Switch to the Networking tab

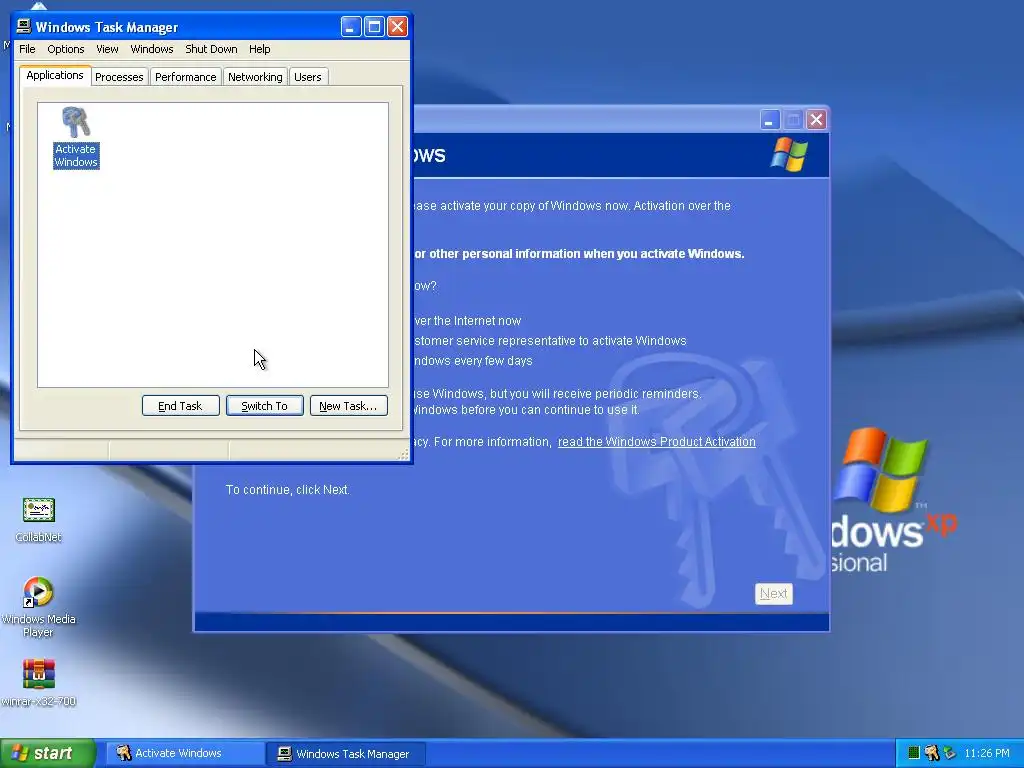[x=255, y=77]
